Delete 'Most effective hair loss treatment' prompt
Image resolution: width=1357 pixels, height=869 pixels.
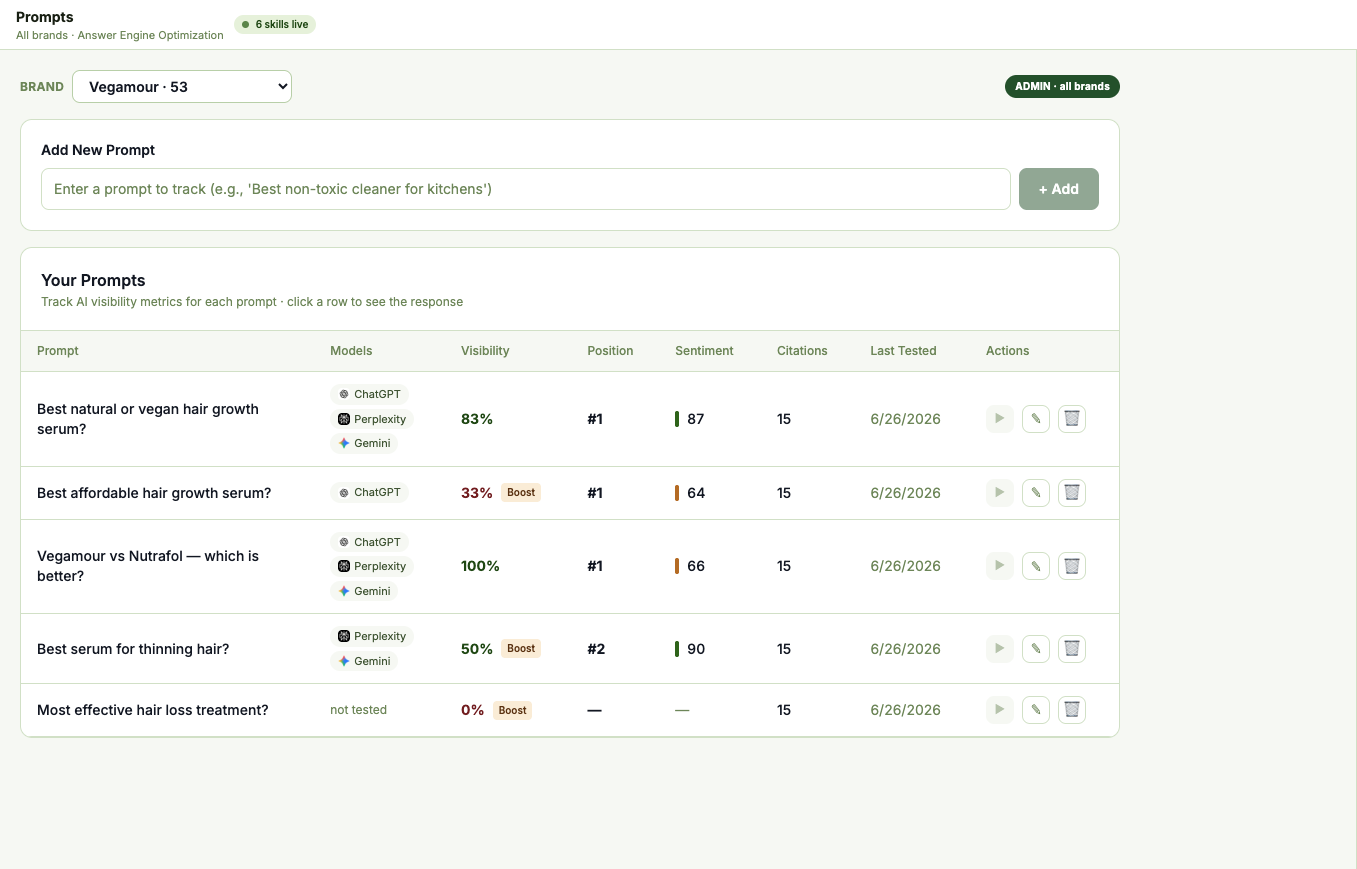(1072, 710)
